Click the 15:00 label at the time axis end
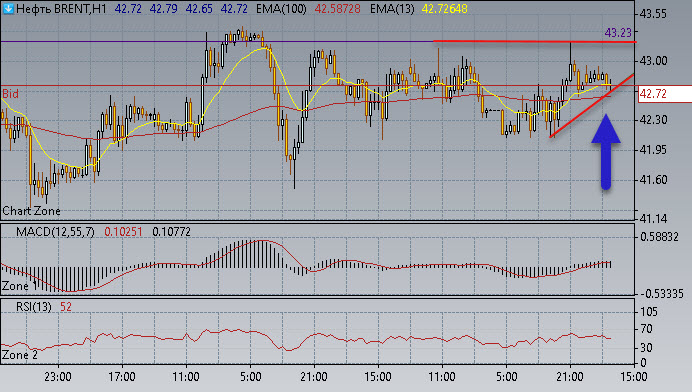 click(x=634, y=377)
